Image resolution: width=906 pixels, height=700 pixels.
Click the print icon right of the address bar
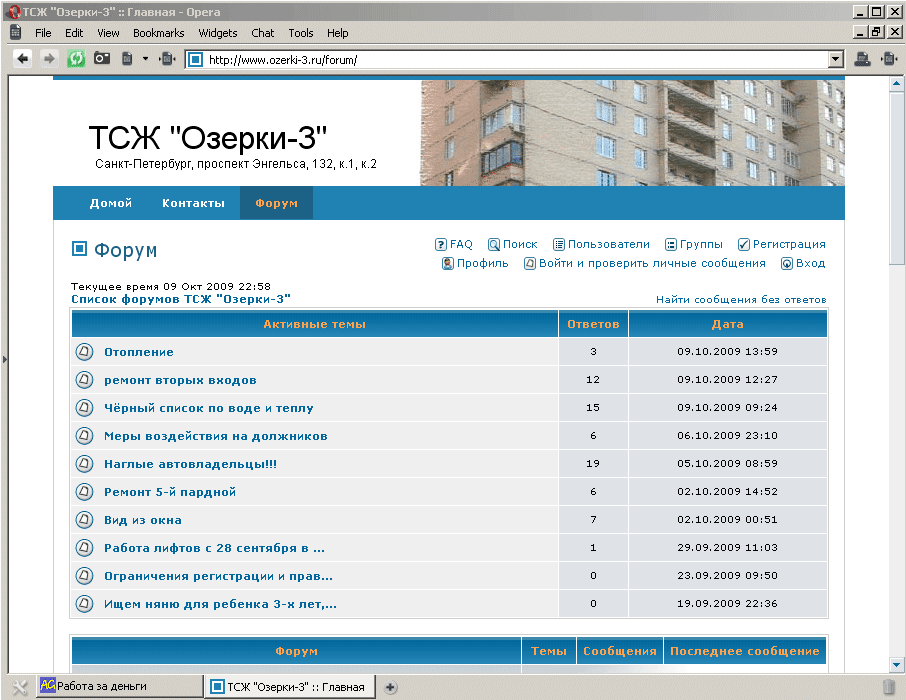[863, 58]
